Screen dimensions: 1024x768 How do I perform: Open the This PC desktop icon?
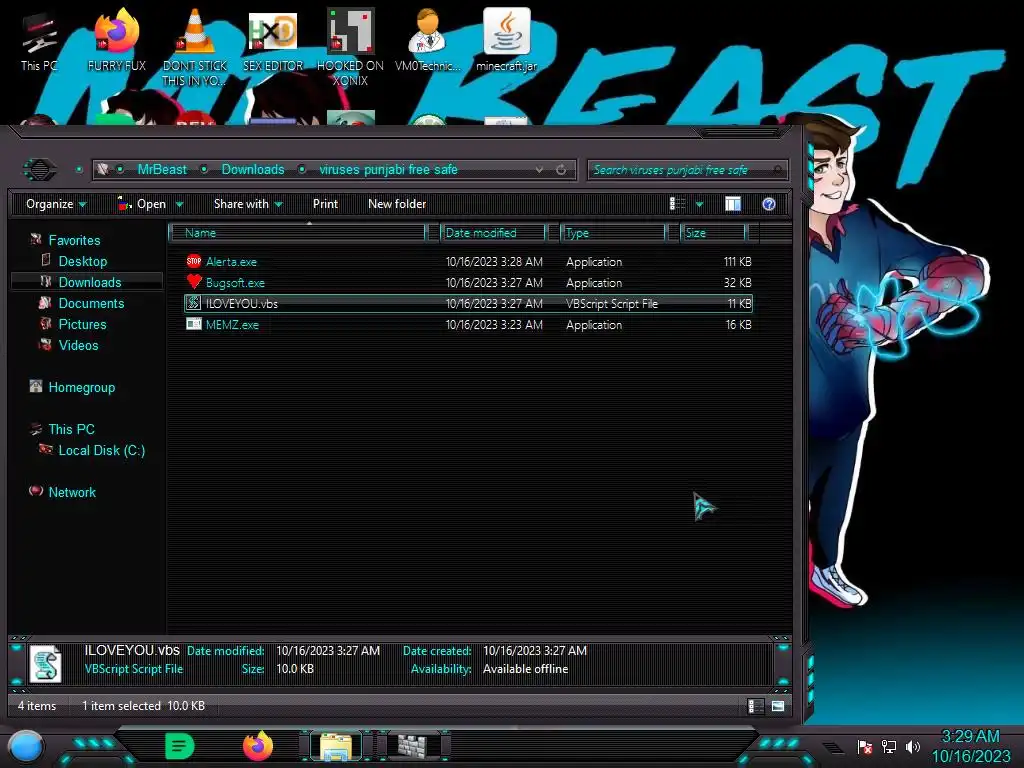pyautogui.click(x=38, y=42)
